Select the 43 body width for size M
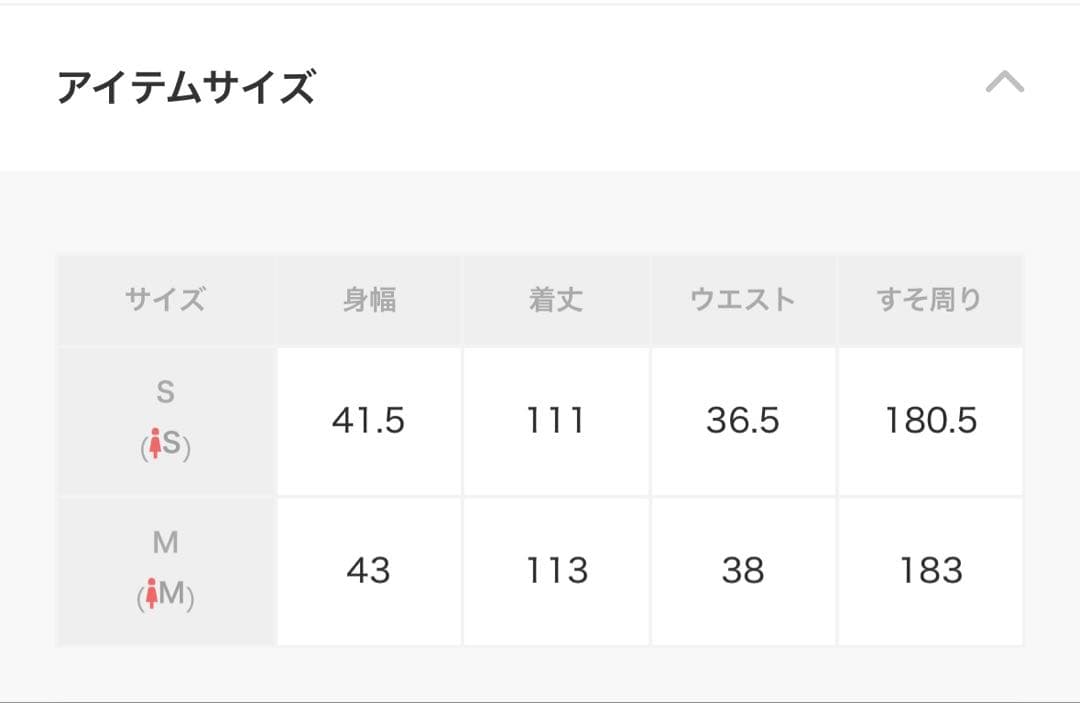This screenshot has width=1080, height=703. coord(368,571)
